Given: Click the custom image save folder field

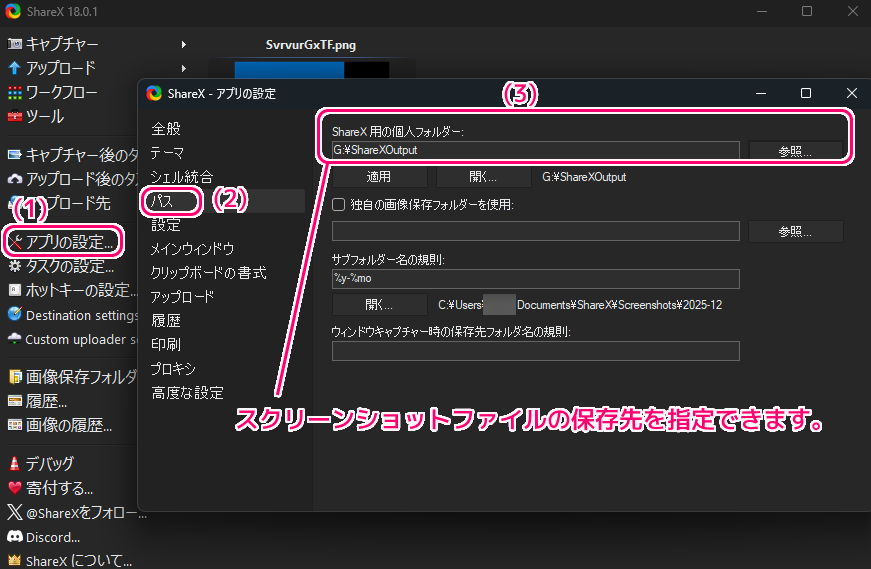Looking at the screenshot, I should [x=535, y=231].
